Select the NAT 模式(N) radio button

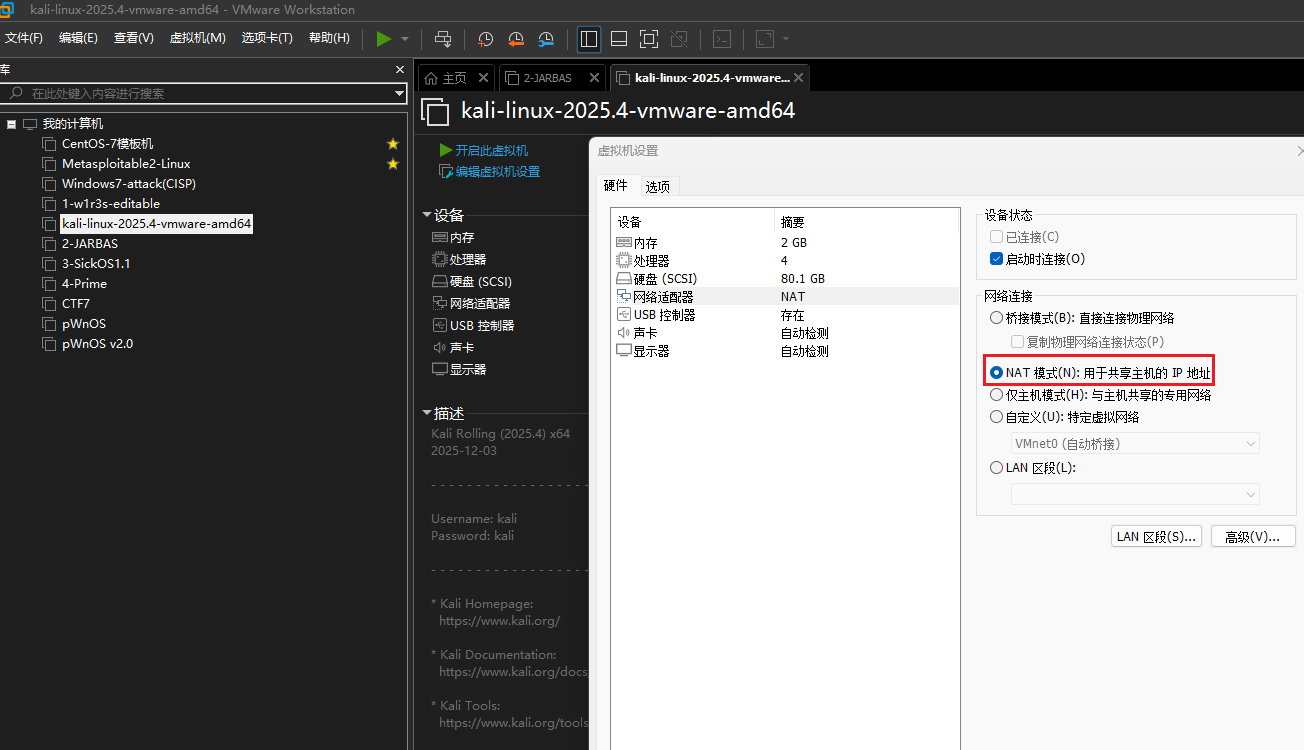click(x=996, y=373)
